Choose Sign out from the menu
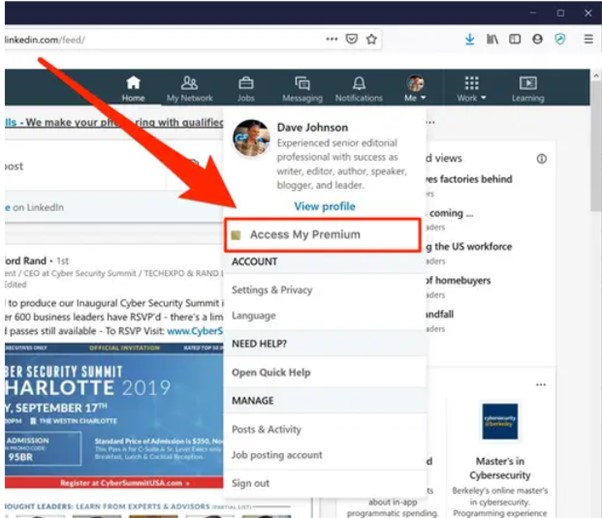This screenshot has width=602, height=518. (x=250, y=483)
